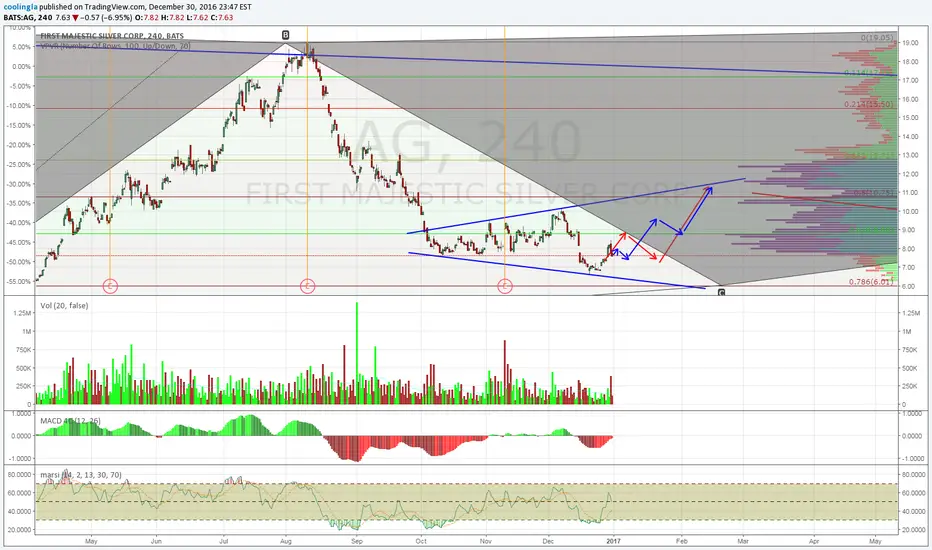Click circled C marker on the May vertical line
Screen dimensions: 932x550
111,286
